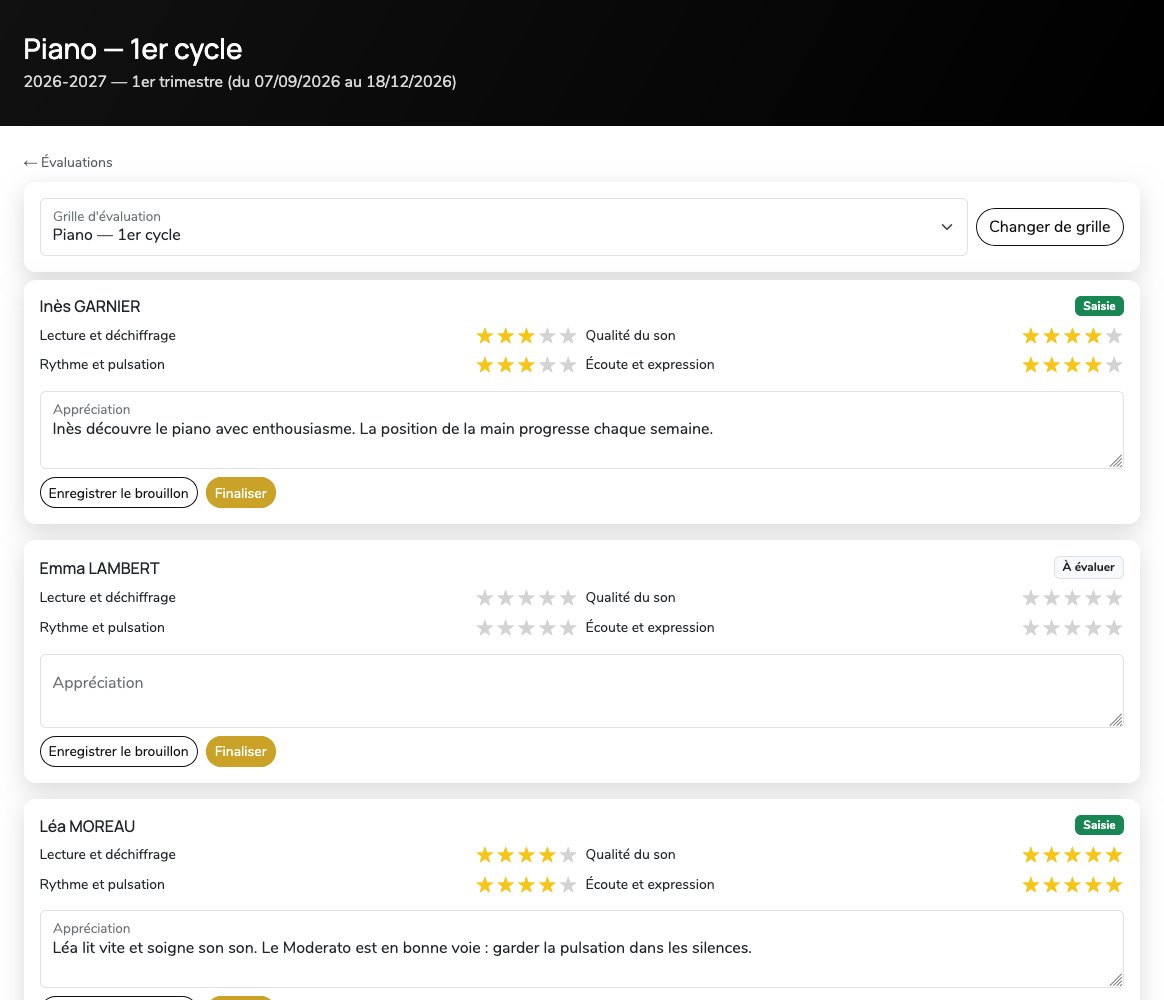The height and width of the screenshot is (1000, 1164).
Task: Click the Saisie badge on Inès GARNIER's card
Action: click(1099, 306)
